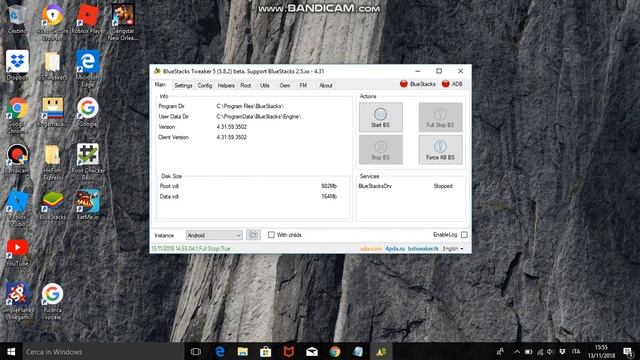
Task: Click the Start BS action button
Action: [380, 117]
